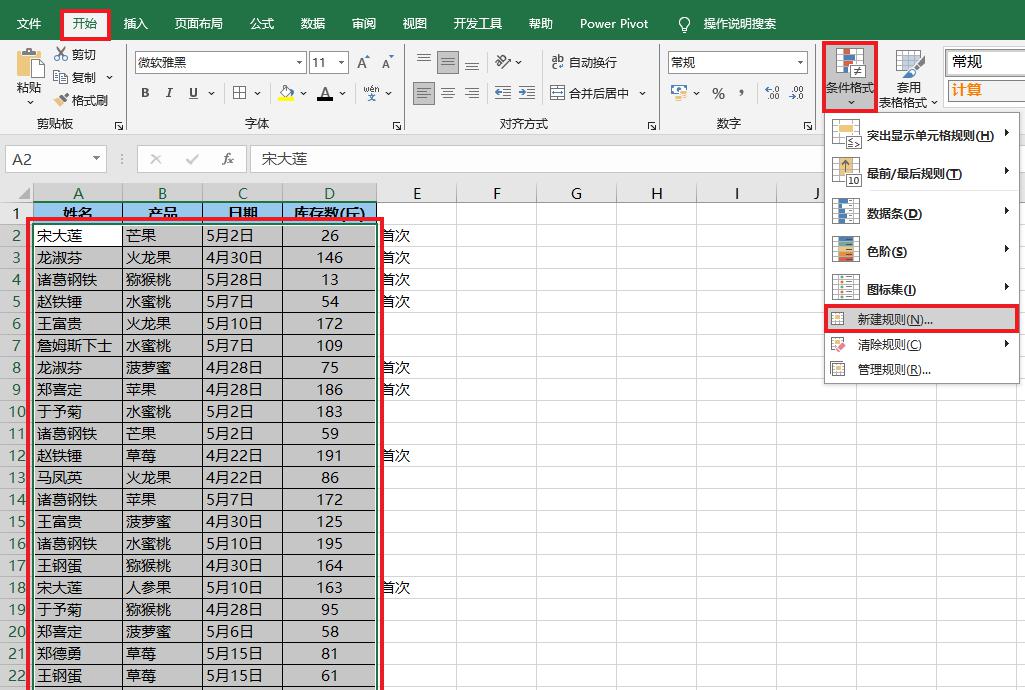Toggle bold formatting
Viewport: 1025px width, 690px height.
[145, 93]
